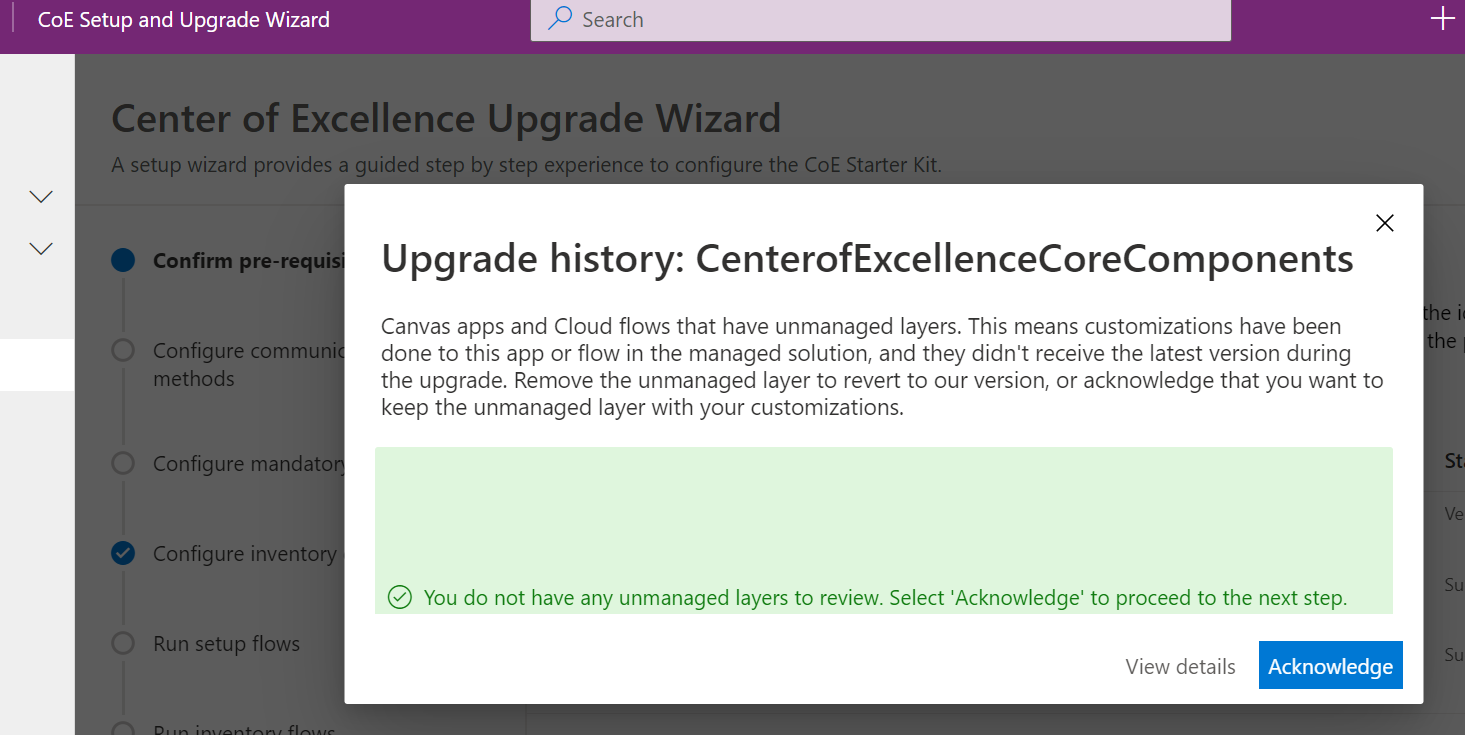Viewport: 1465px width, 735px height.
Task: Click the CoE Setup and Upgrade Wizard title
Action: pos(182,19)
